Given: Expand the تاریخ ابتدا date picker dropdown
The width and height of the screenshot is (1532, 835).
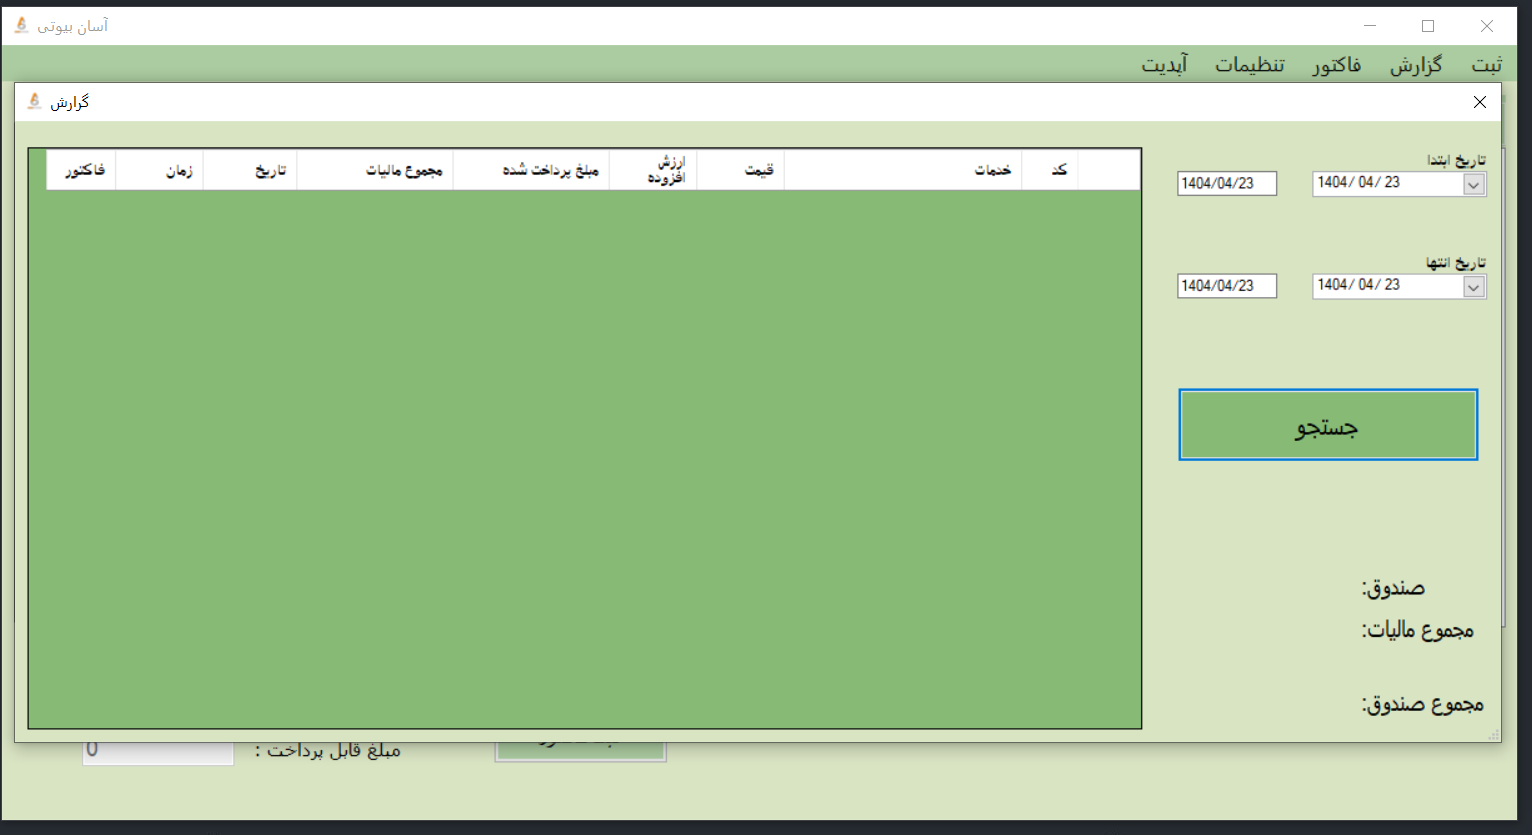Looking at the screenshot, I should 1473,184.
